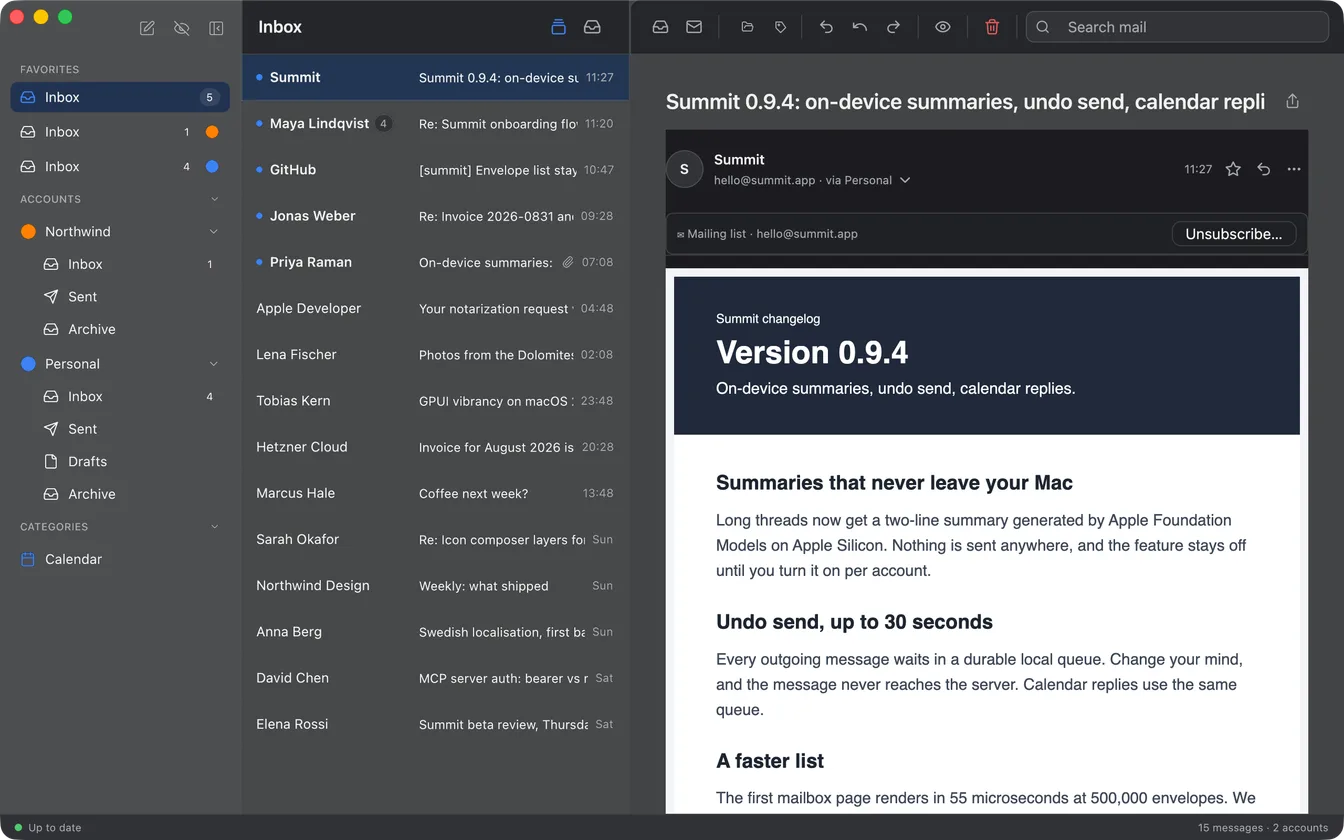The width and height of the screenshot is (1344, 840).
Task: Click the 'Up to date' status indicator
Action: pos(48,828)
